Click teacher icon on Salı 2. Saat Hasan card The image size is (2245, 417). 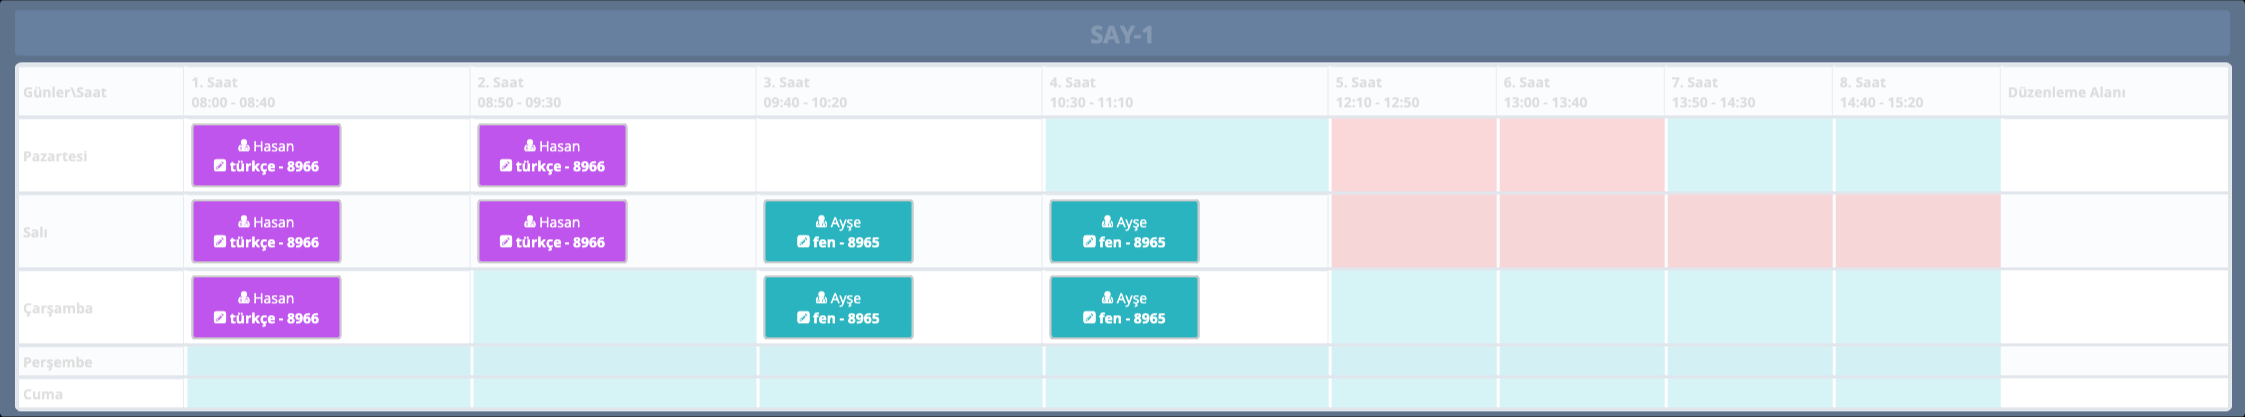530,222
